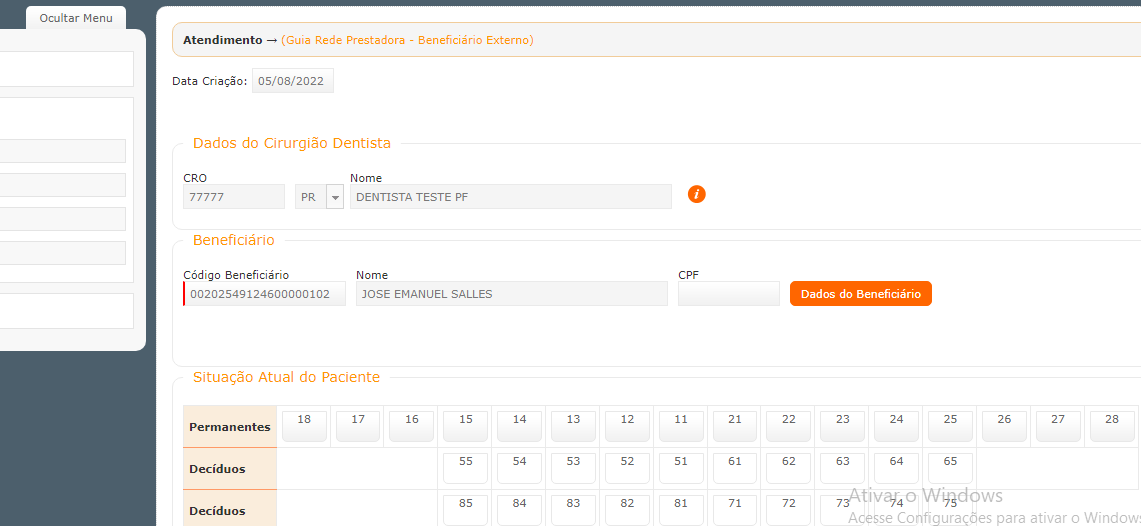This screenshot has height=526, width=1141.
Task: Select deciduous tooth 55
Action: click(x=466, y=468)
